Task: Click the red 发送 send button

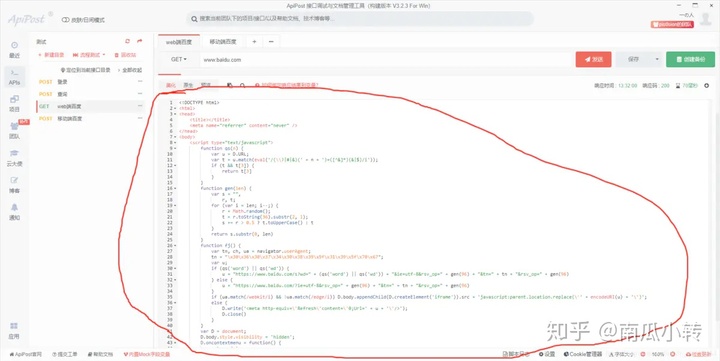Action: point(593,59)
